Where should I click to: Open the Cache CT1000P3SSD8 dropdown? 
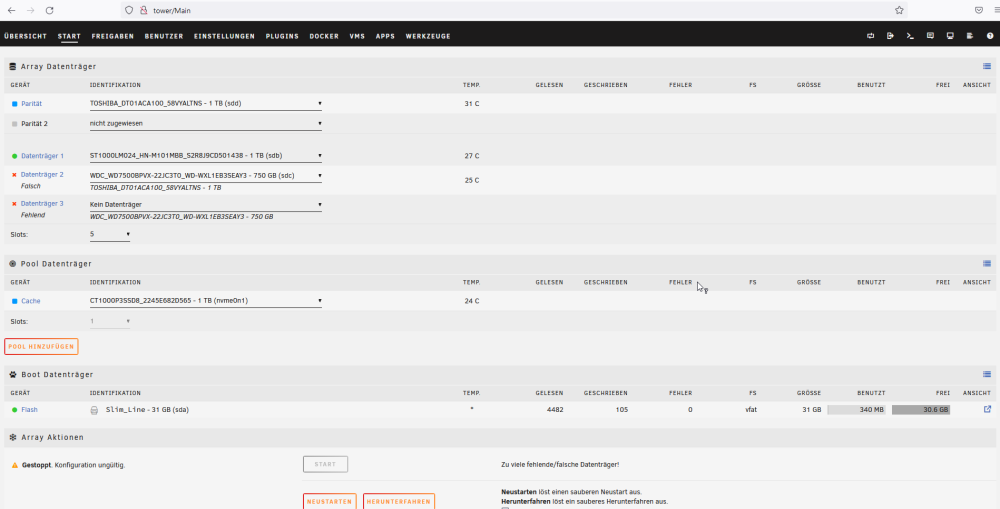(205, 301)
